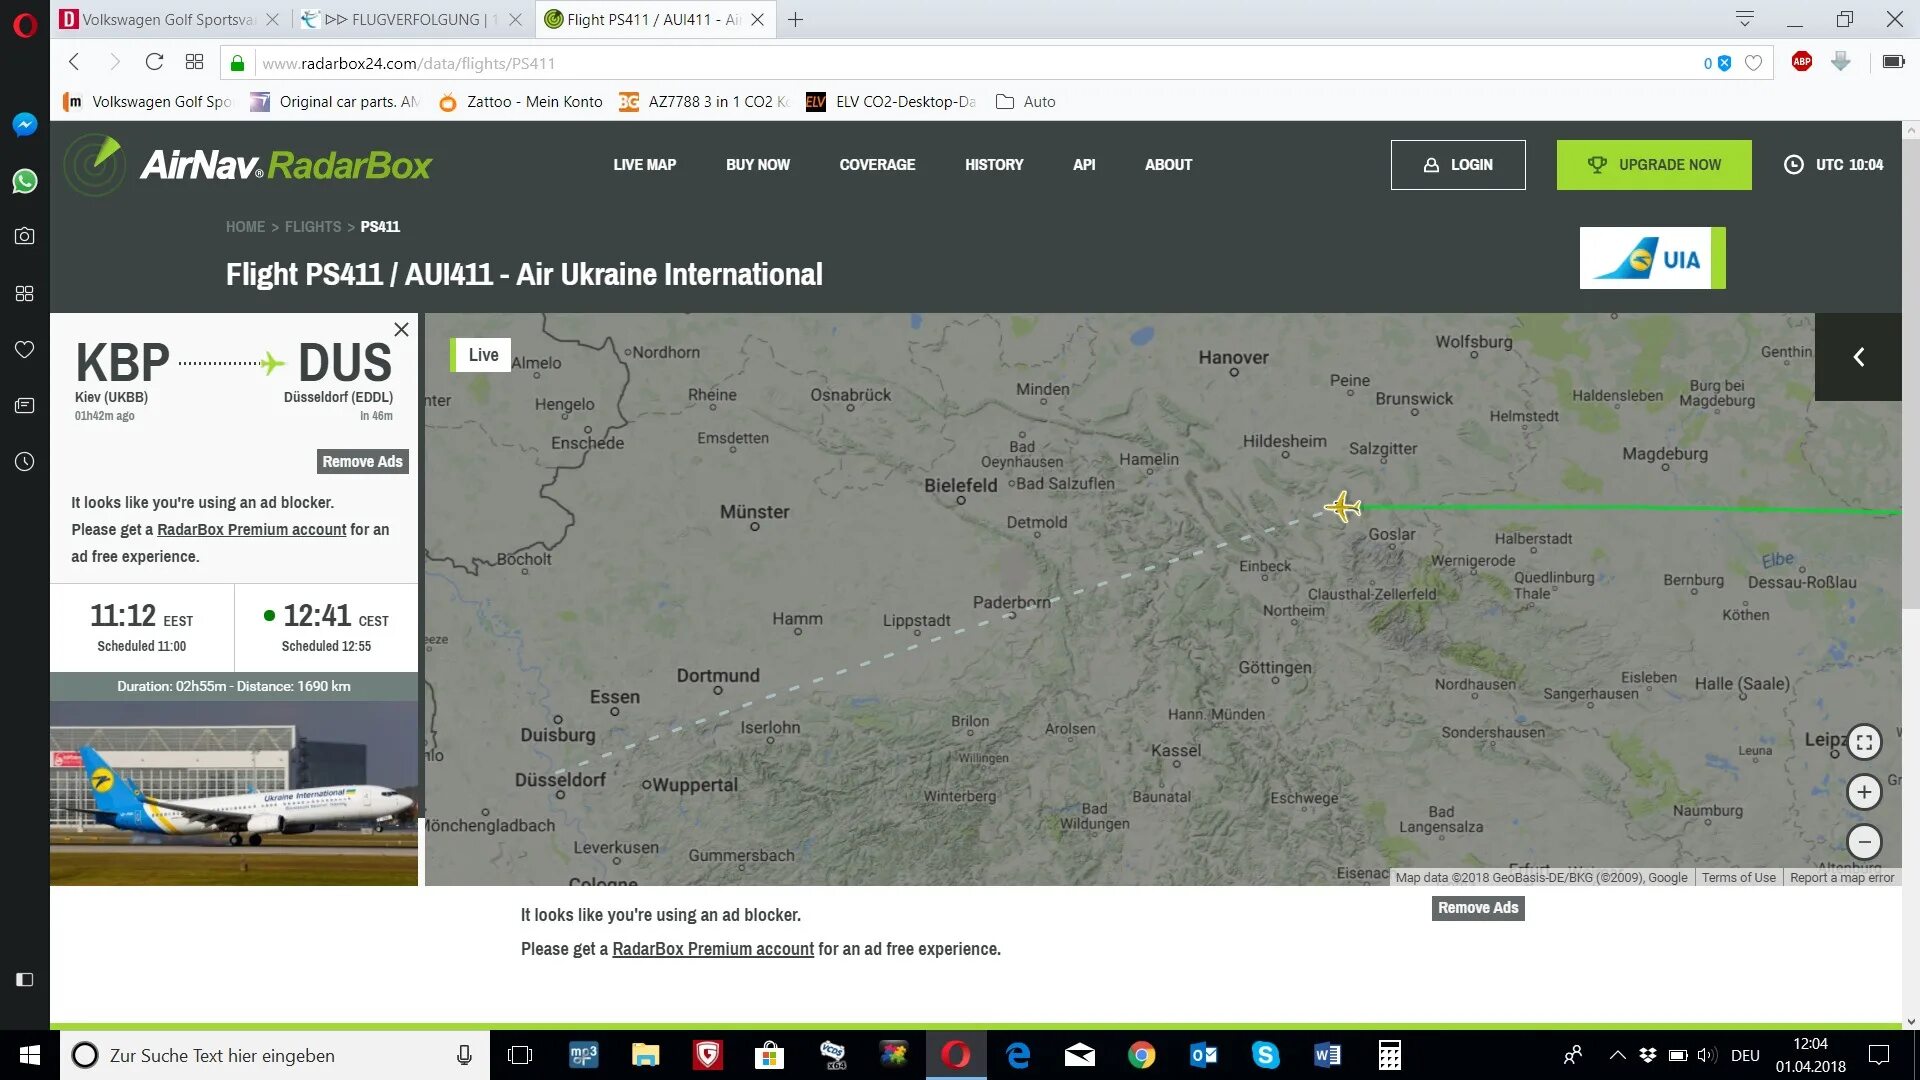1920x1080 pixels.
Task: Click the API menu item
Action: (x=1084, y=164)
